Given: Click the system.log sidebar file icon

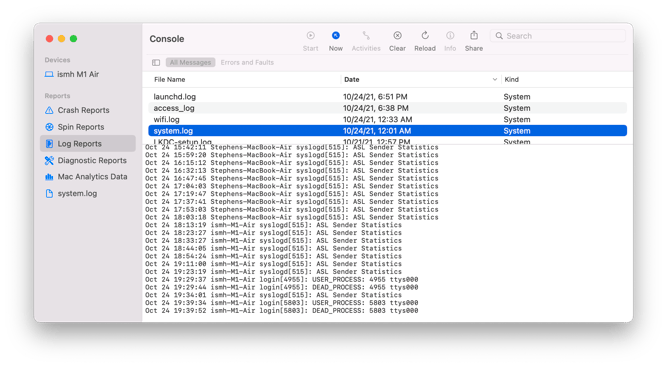Looking at the screenshot, I should tap(49, 193).
